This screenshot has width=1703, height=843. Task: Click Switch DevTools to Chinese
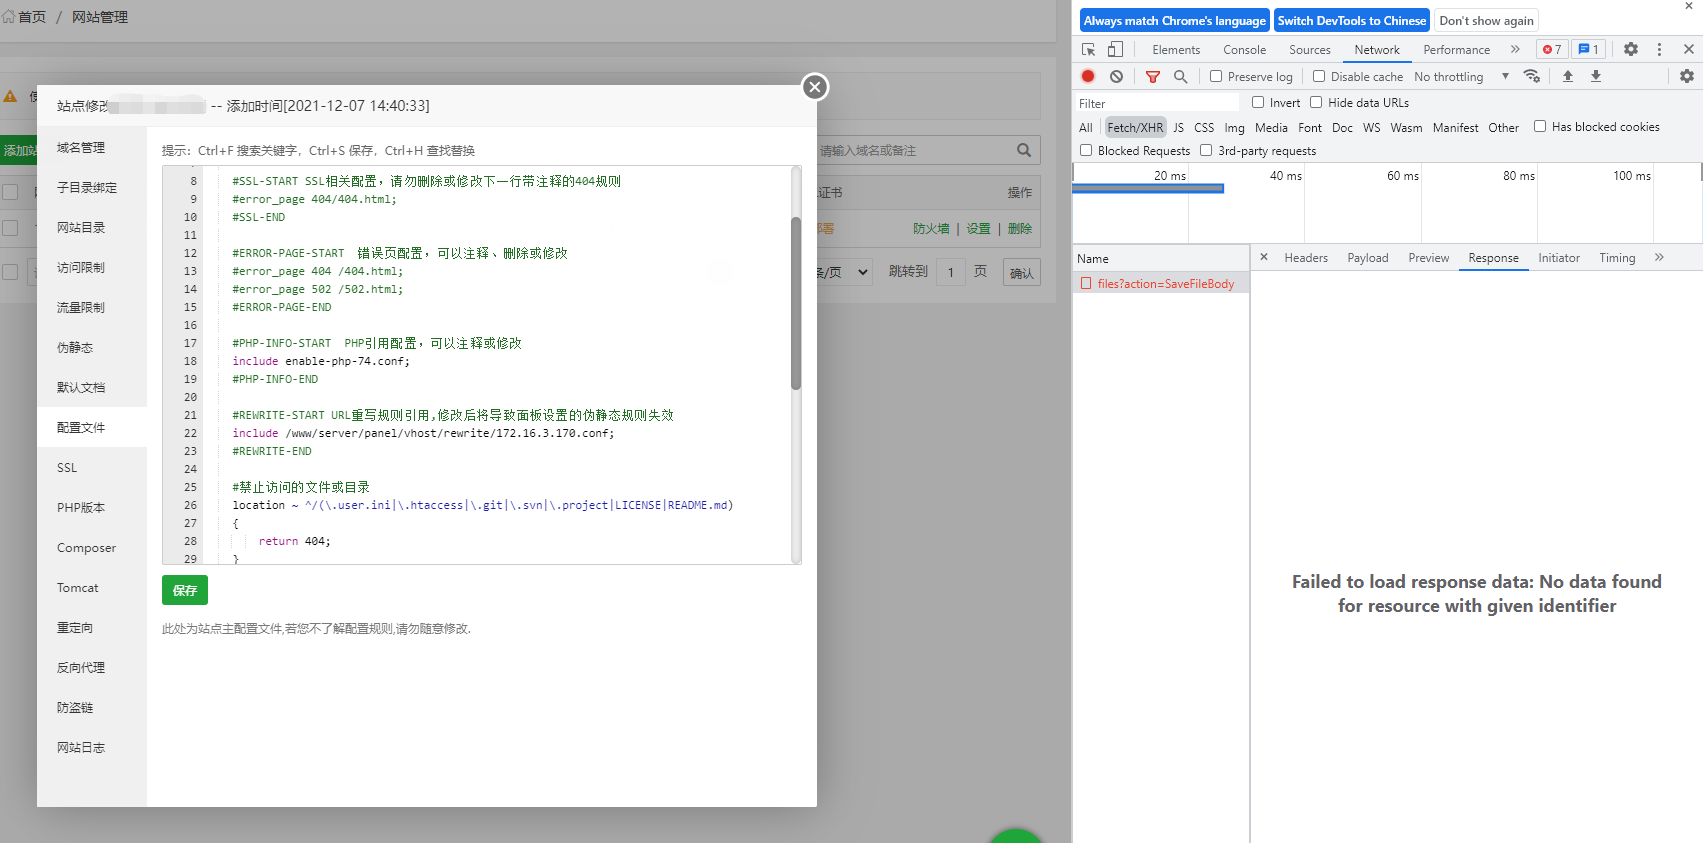(1352, 20)
